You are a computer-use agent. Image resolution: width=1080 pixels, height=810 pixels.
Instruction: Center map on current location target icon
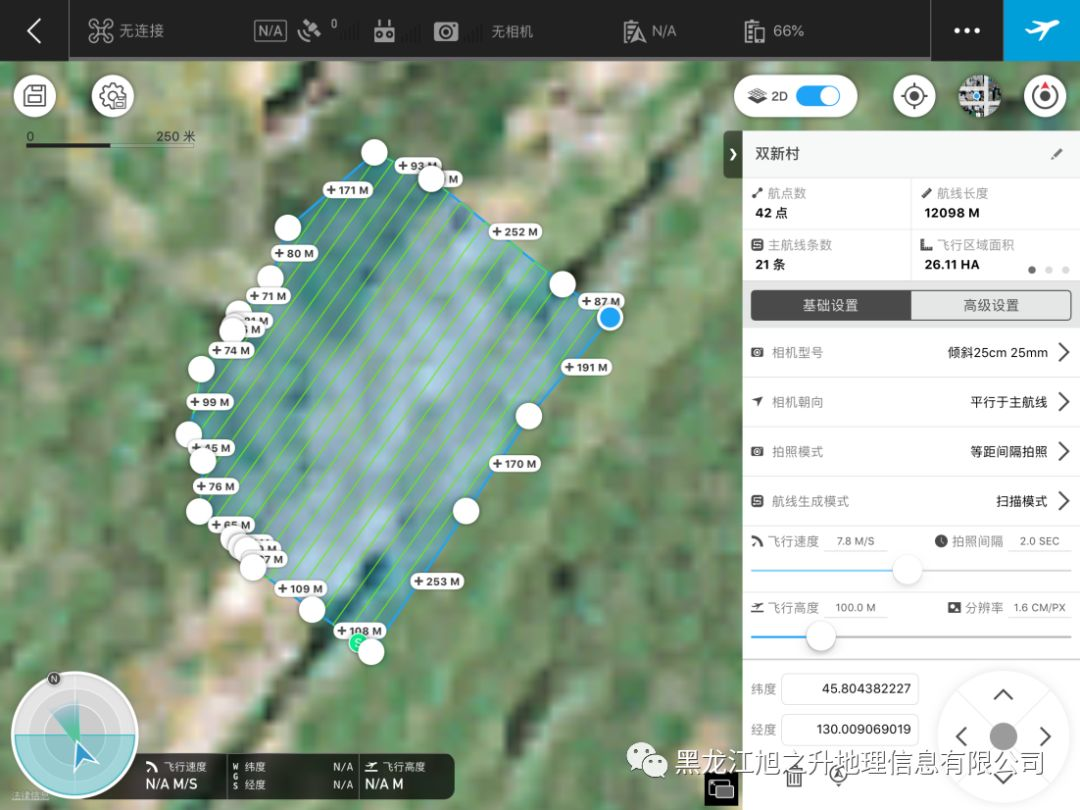(x=913, y=96)
